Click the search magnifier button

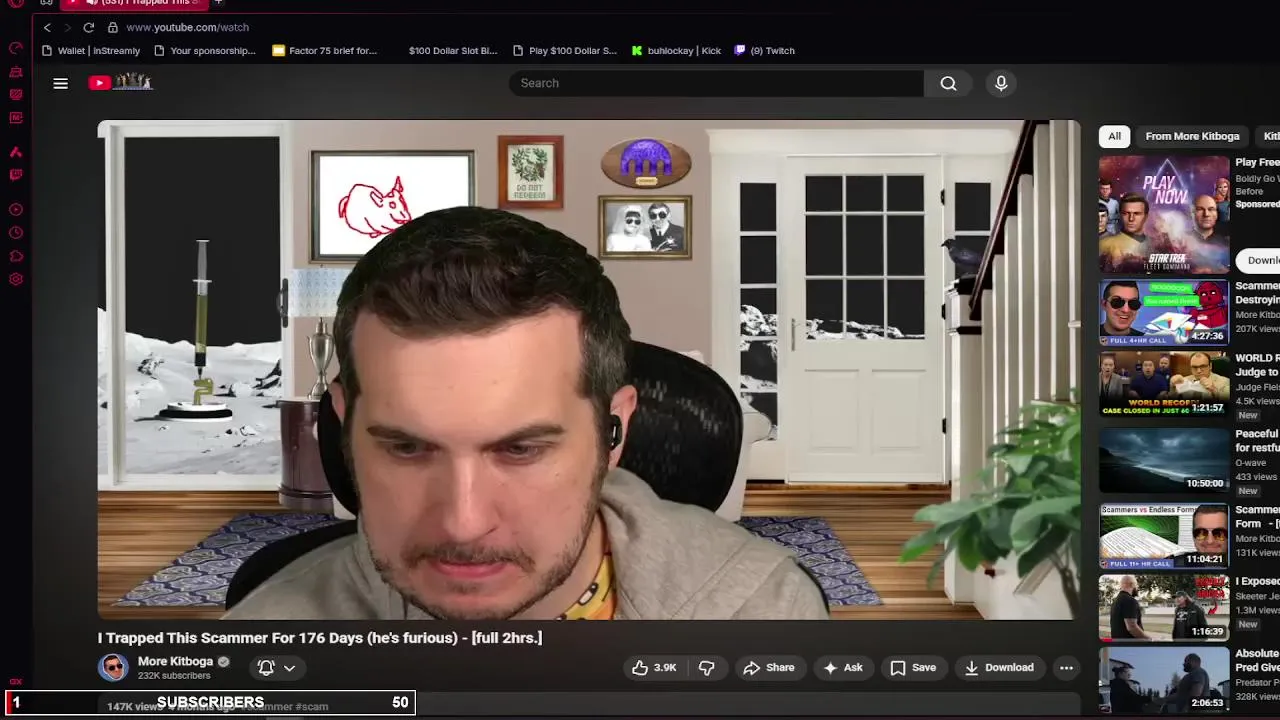(x=948, y=83)
